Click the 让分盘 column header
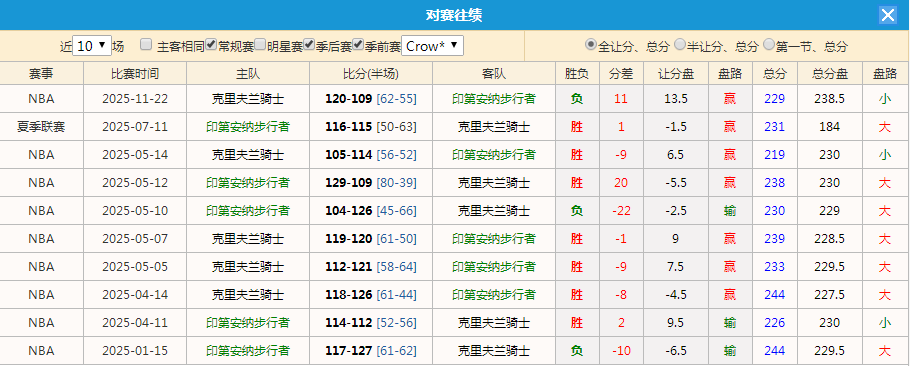The width and height of the screenshot is (910, 366). coord(676,74)
